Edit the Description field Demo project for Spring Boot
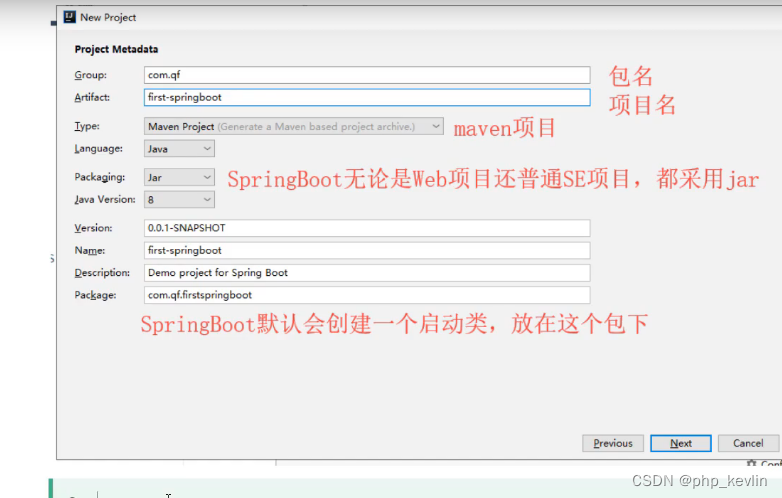Screen dimensions: 782x498 pyautogui.click(x=367, y=273)
